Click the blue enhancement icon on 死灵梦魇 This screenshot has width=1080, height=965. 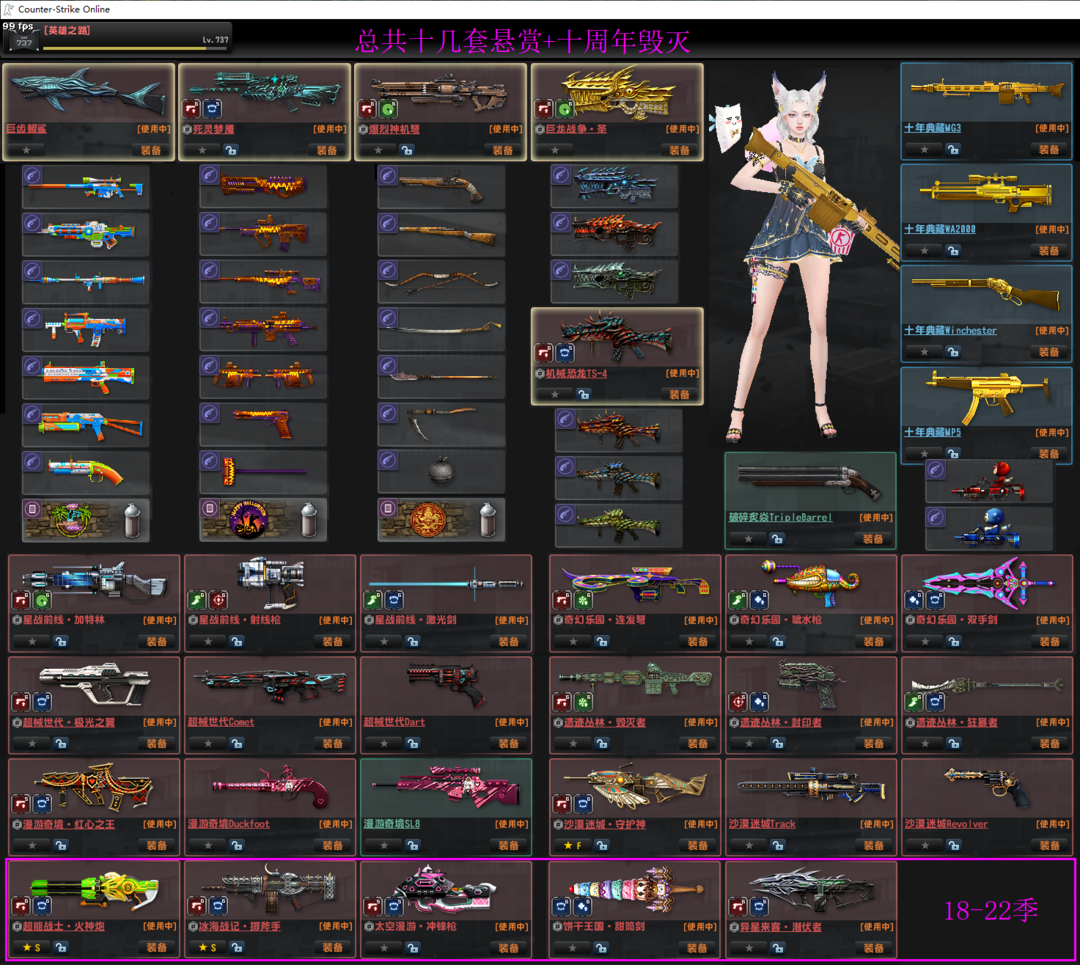[213, 109]
